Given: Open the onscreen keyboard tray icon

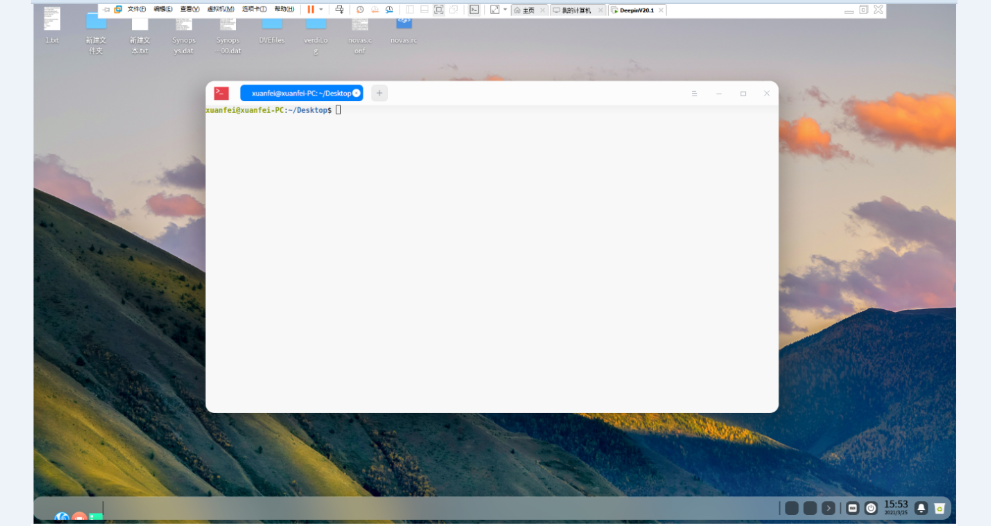Looking at the screenshot, I should tap(853, 508).
